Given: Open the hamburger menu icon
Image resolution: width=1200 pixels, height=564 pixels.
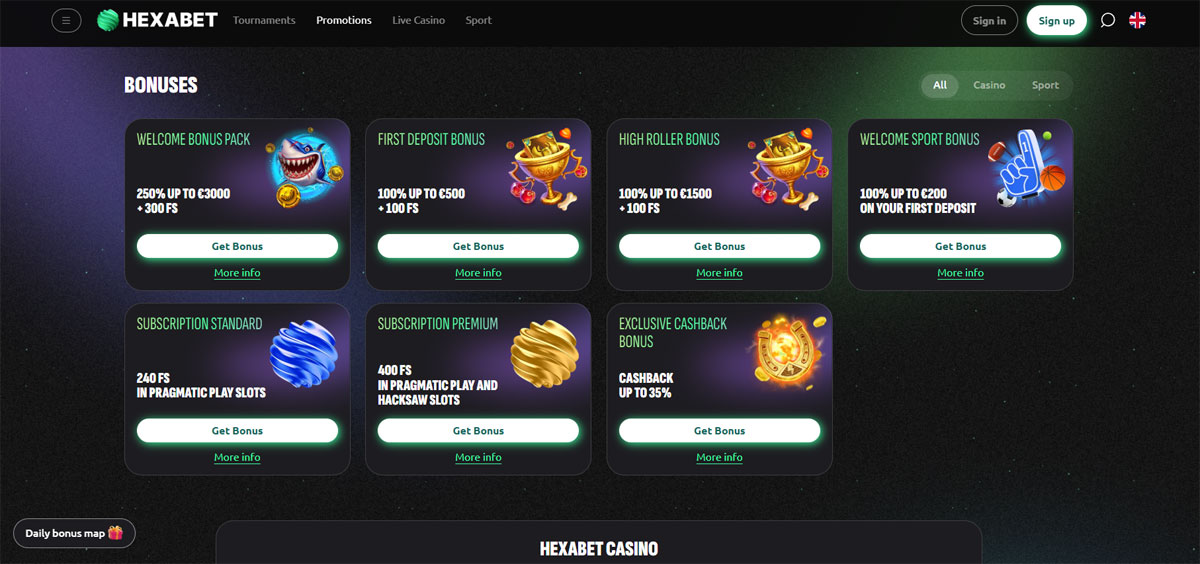Looking at the screenshot, I should (x=66, y=20).
